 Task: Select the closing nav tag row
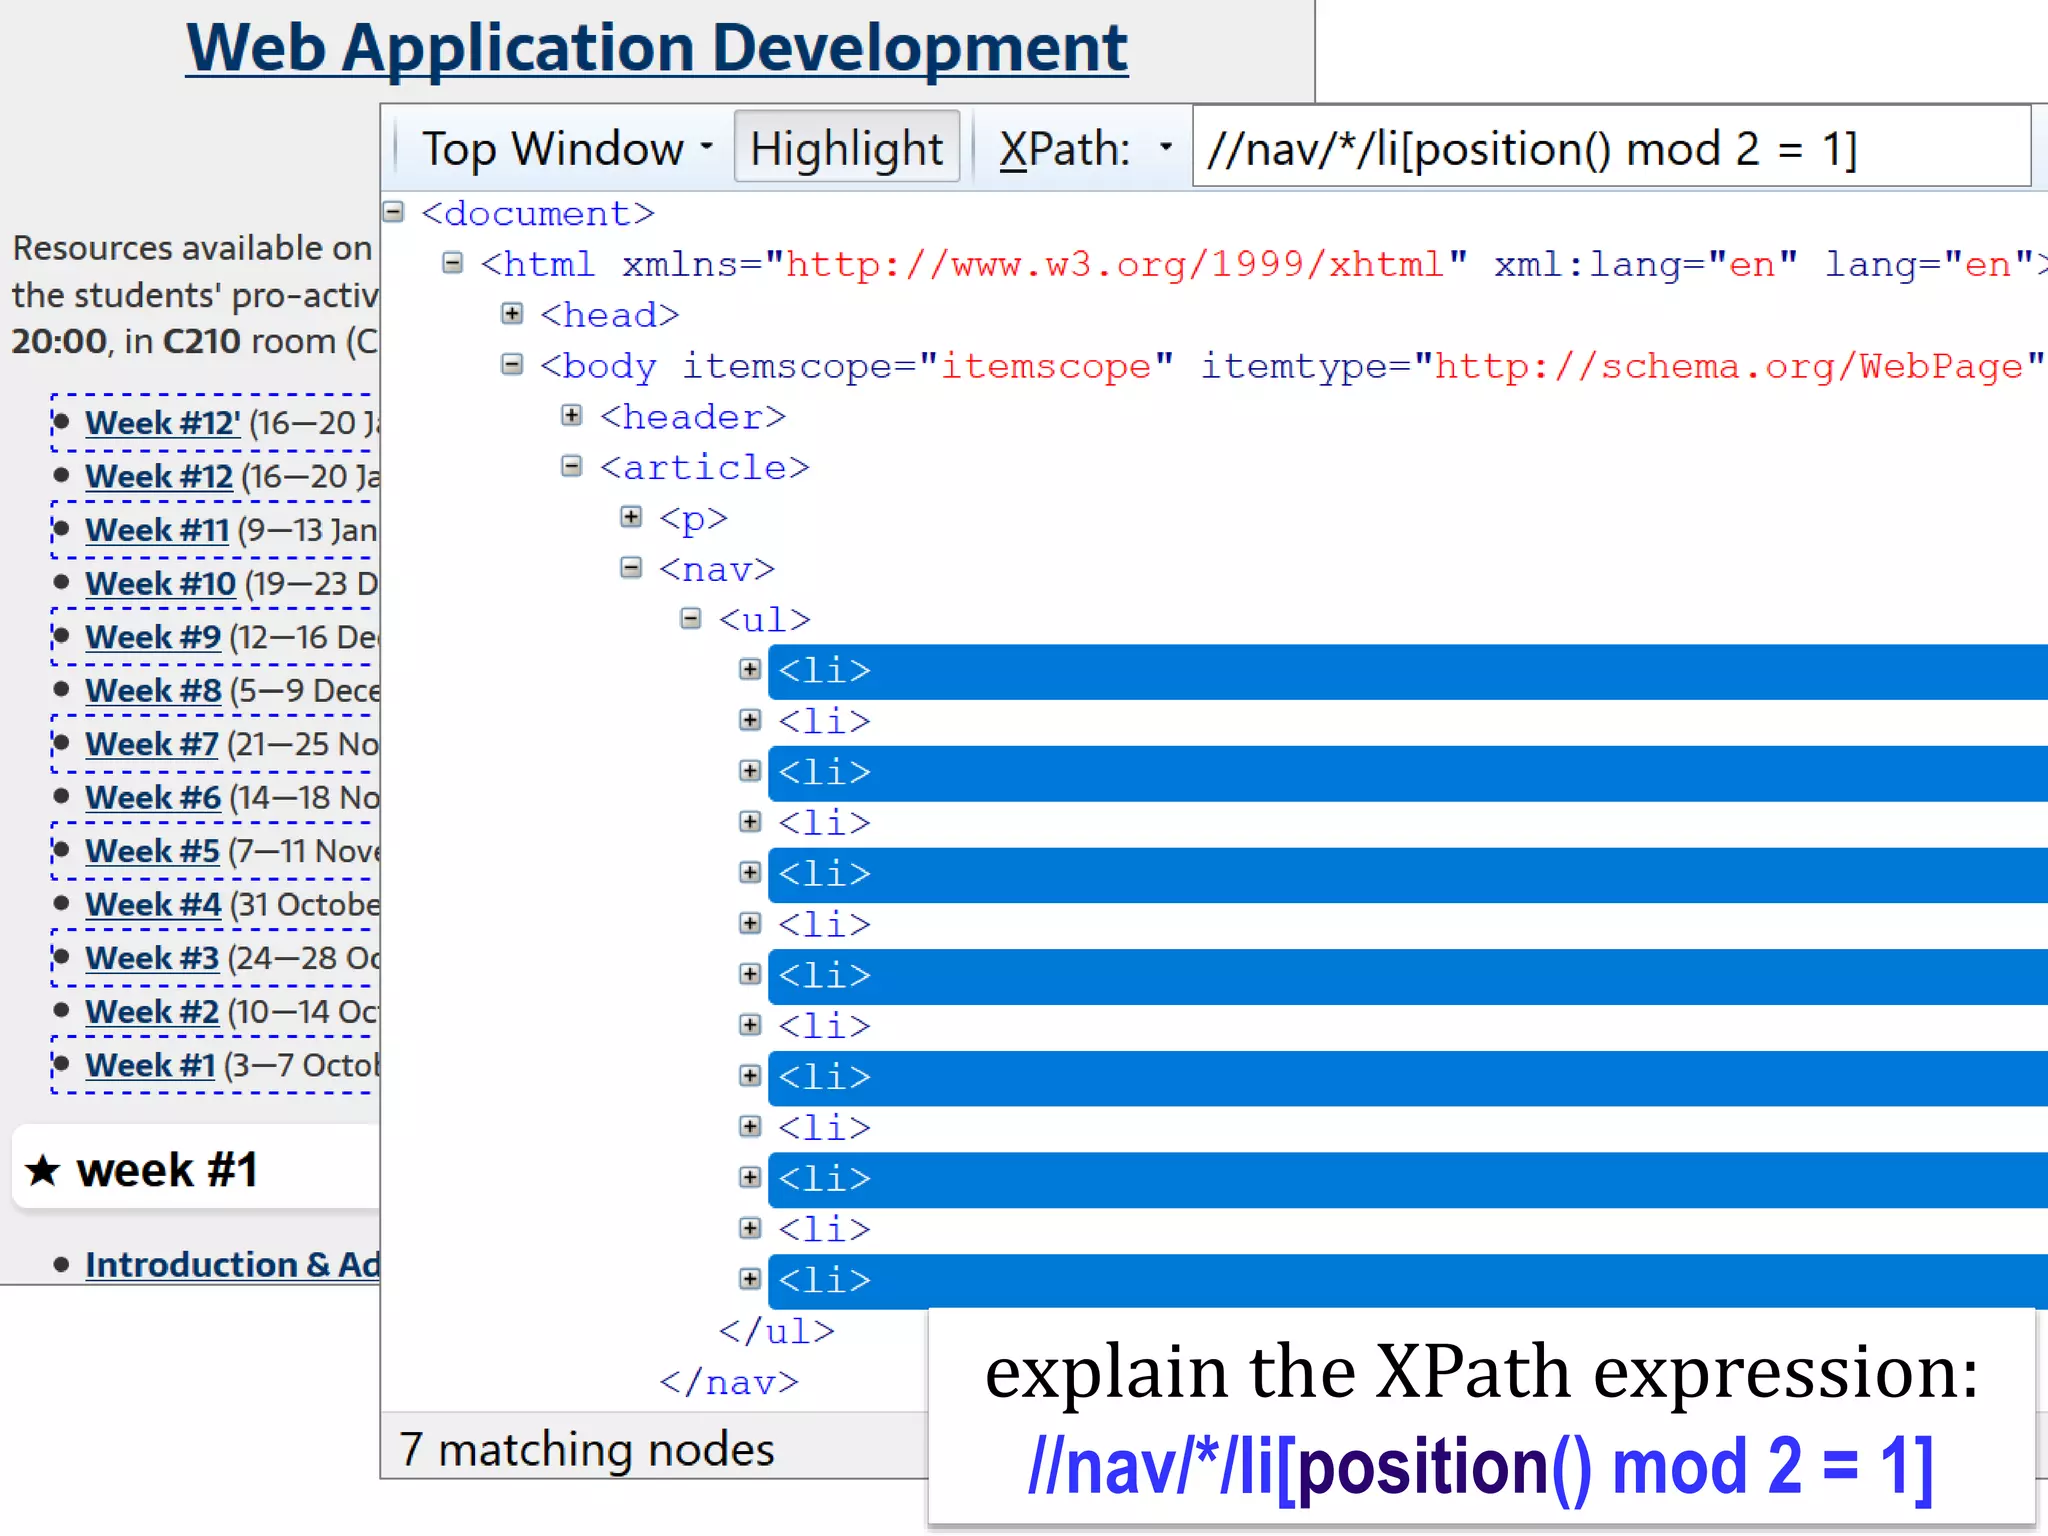(728, 1383)
